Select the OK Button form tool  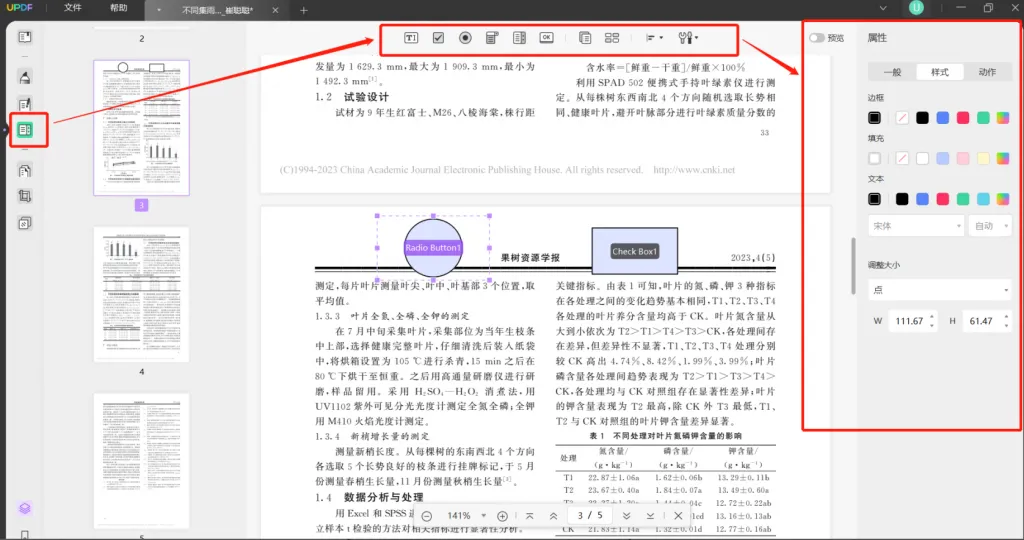pos(547,38)
